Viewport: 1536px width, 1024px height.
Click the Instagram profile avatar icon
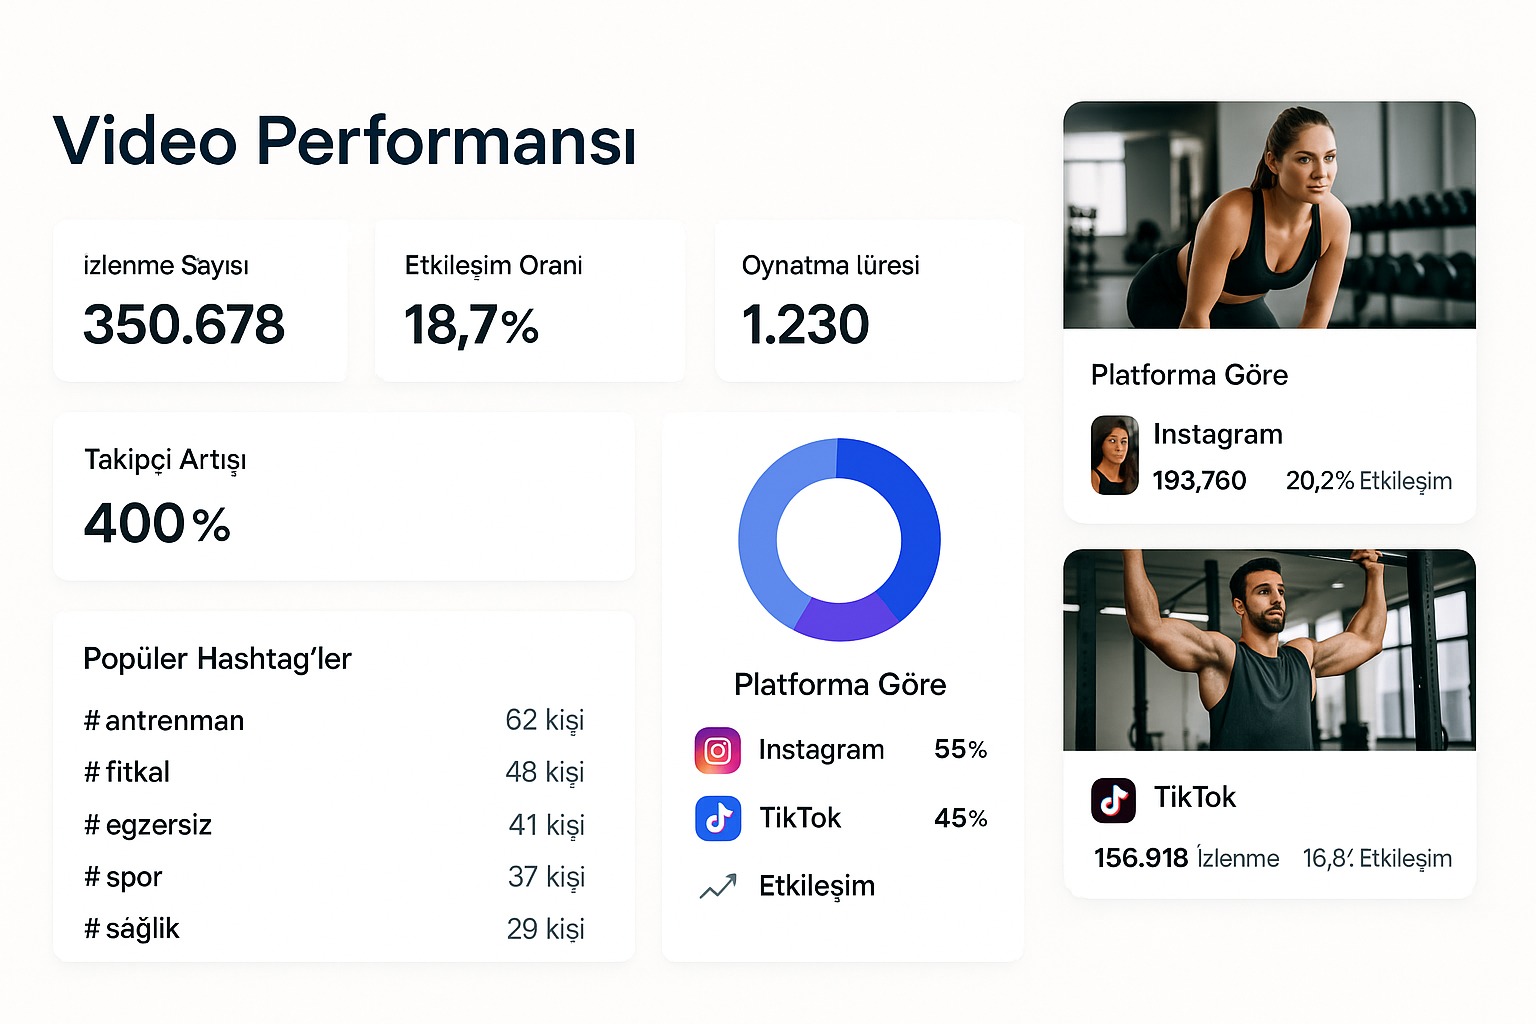pyautogui.click(x=1114, y=455)
